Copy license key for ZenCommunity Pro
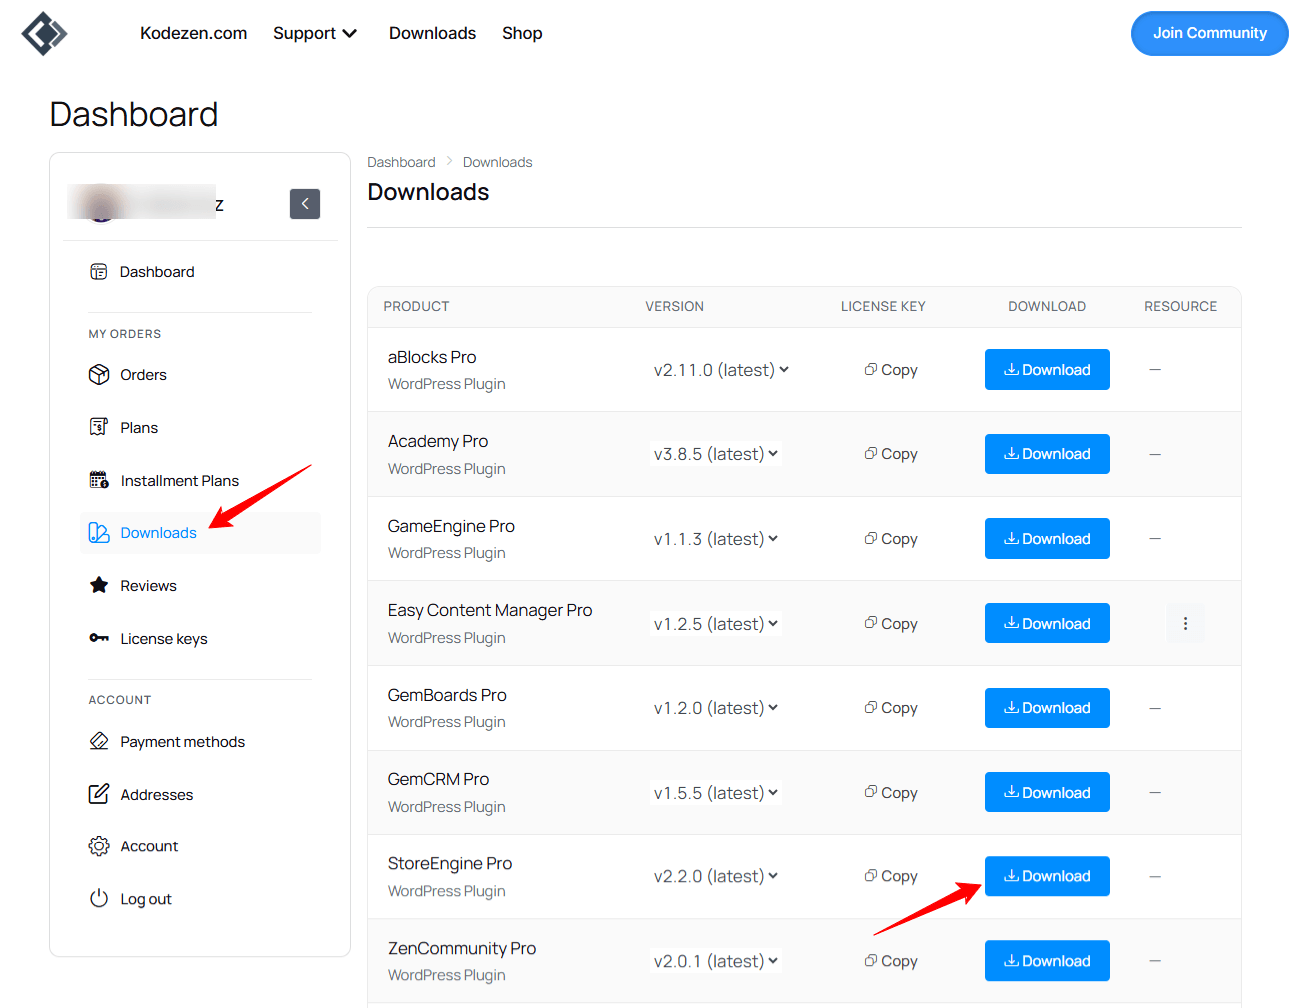The image size is (1313, 1008). pos(891,961)
